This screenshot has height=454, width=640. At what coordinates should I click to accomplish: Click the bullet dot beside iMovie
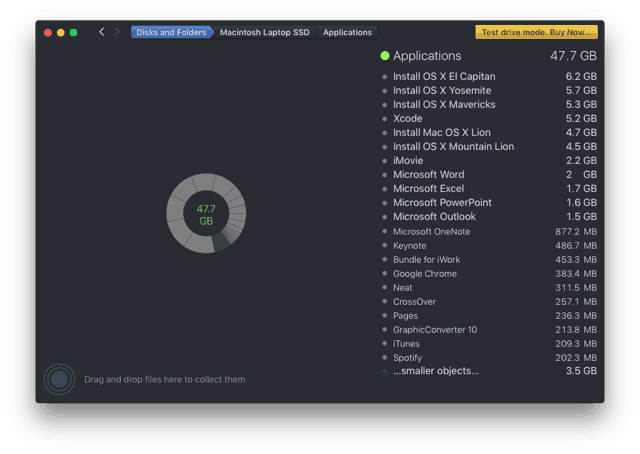tap(384, 161)
